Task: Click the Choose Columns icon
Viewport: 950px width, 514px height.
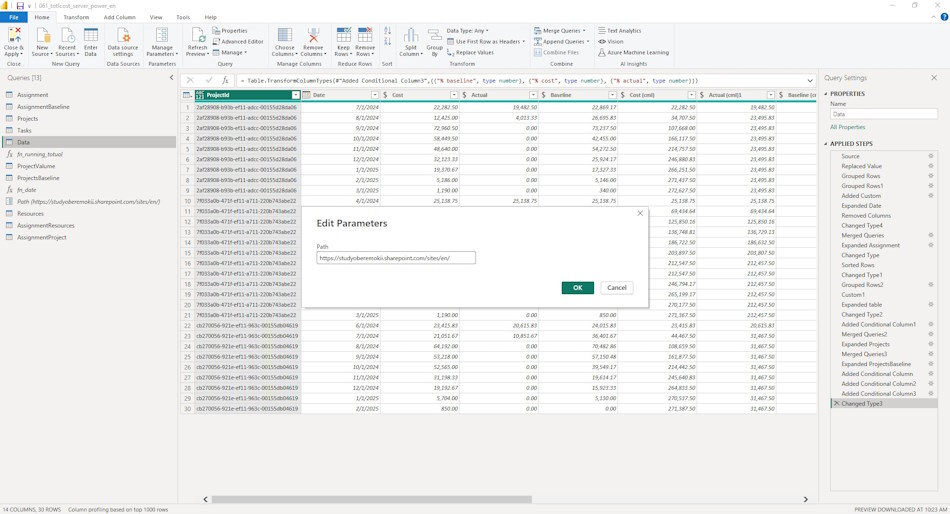Action: tap(284, 36)
